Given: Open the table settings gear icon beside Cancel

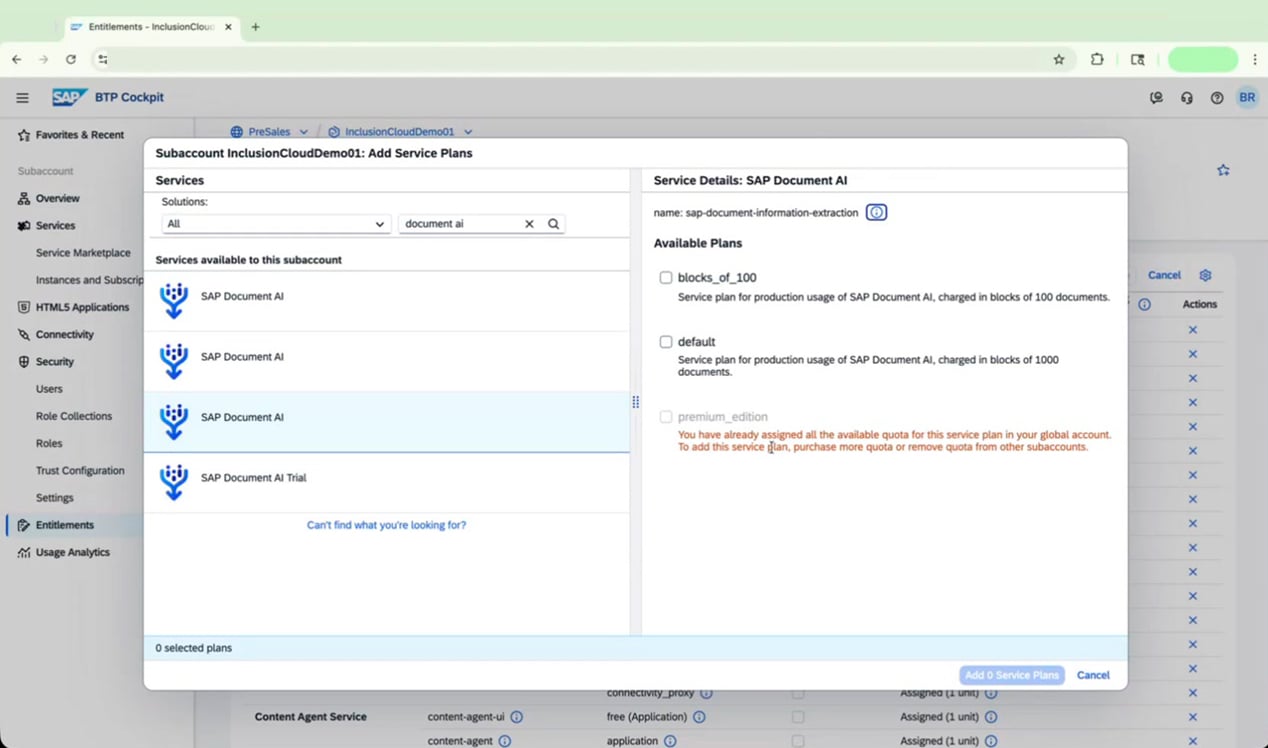Looking at the screenshot, I should pyautogui.click(x=1205, y=275).
